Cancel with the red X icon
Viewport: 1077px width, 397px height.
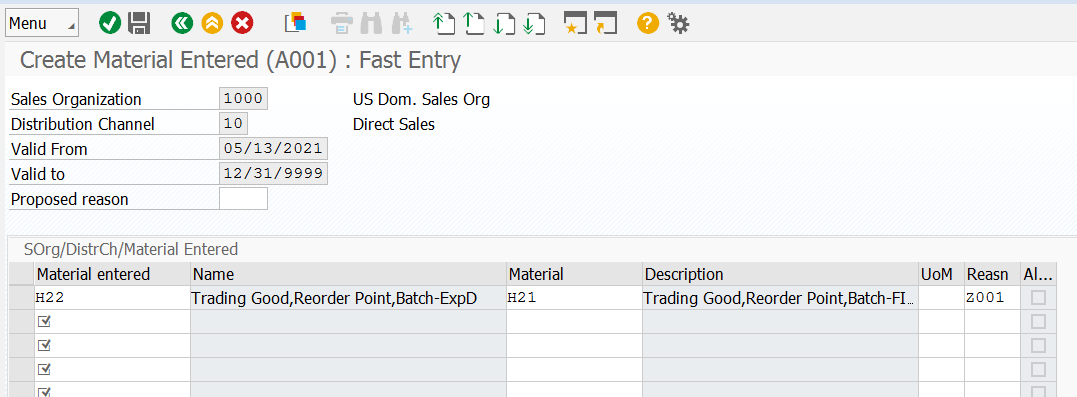pos(242,23)
